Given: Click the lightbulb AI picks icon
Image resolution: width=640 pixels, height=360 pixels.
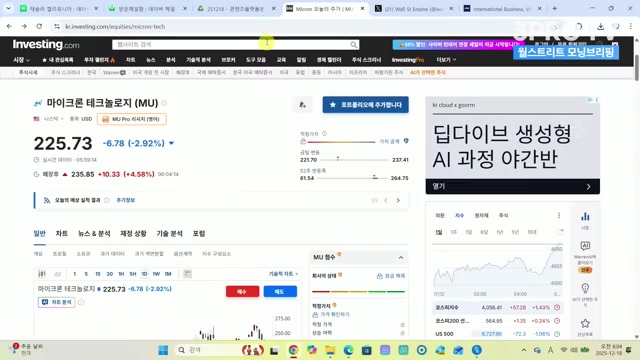Looking at the screenshot, I should tap(585, 288).
